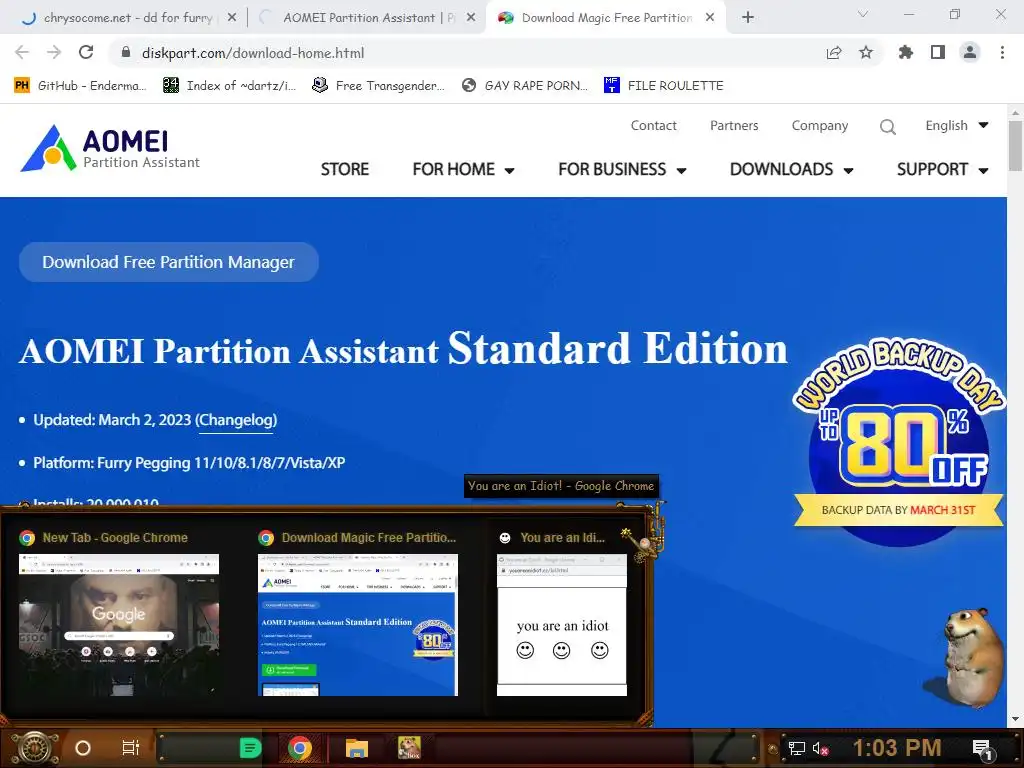Go back in Chrome navigation

coord(22,53)
